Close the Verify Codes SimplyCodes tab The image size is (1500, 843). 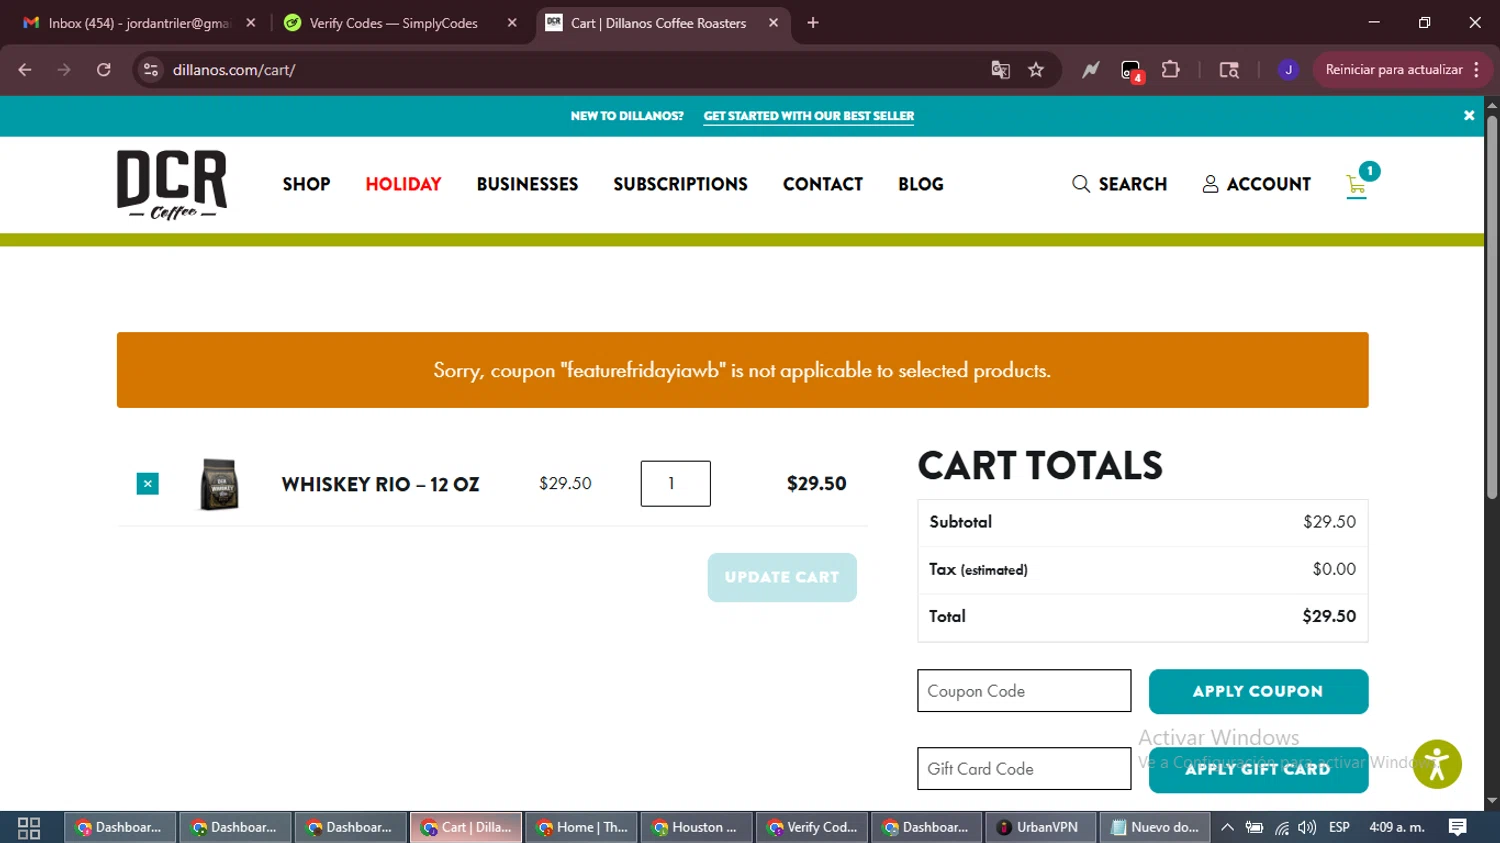pyautogui.click(x=512, y=23)
